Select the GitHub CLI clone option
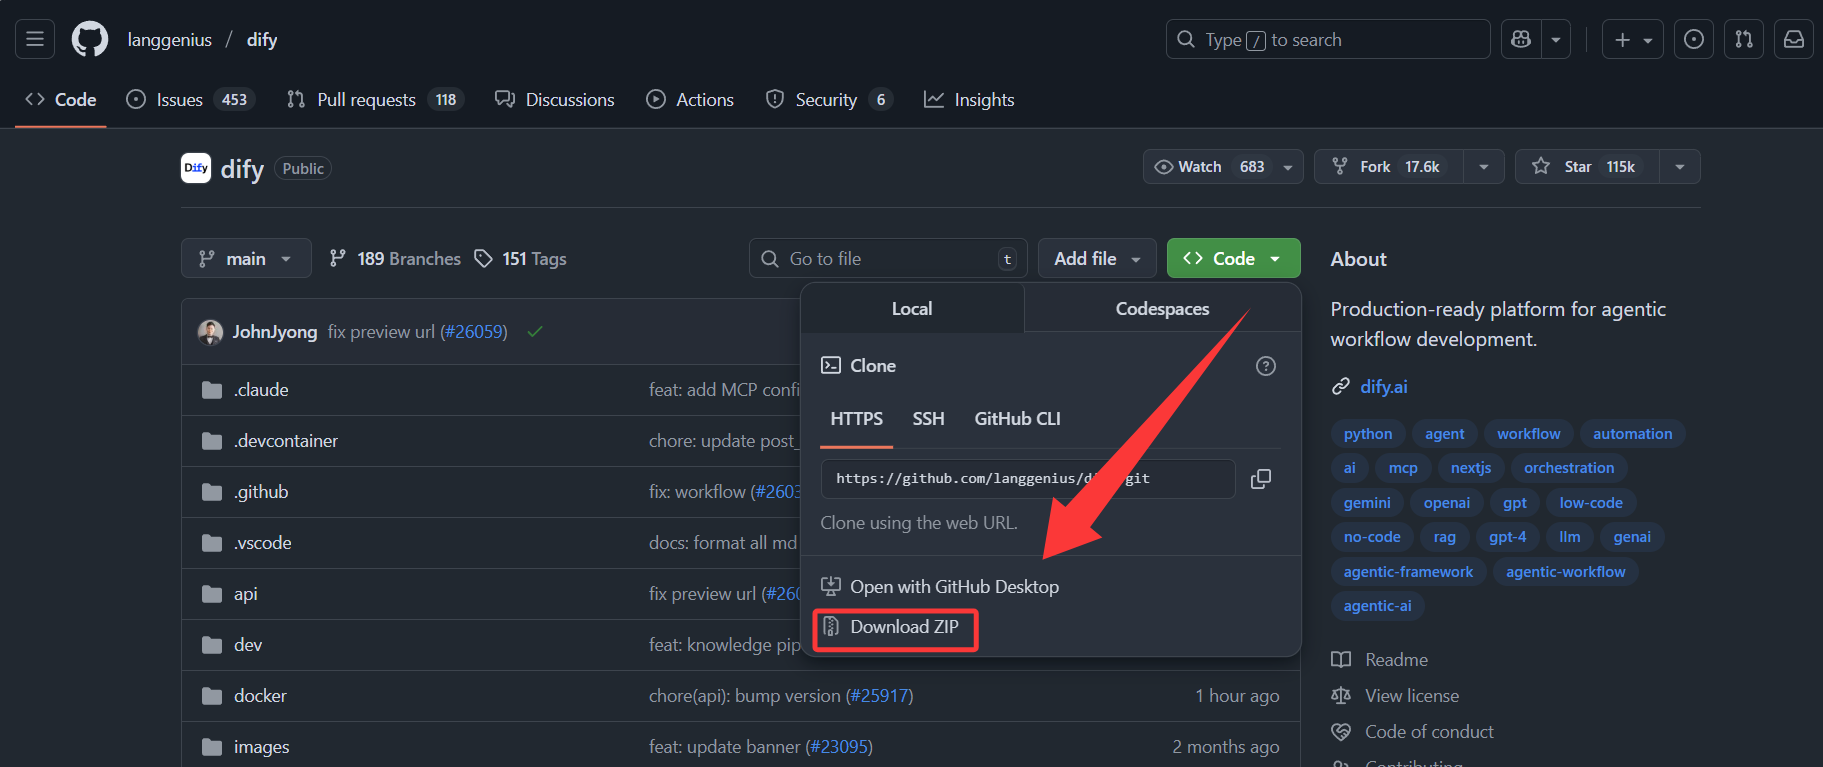This screenshot has width=1823, height=767. coord(1017,419)
